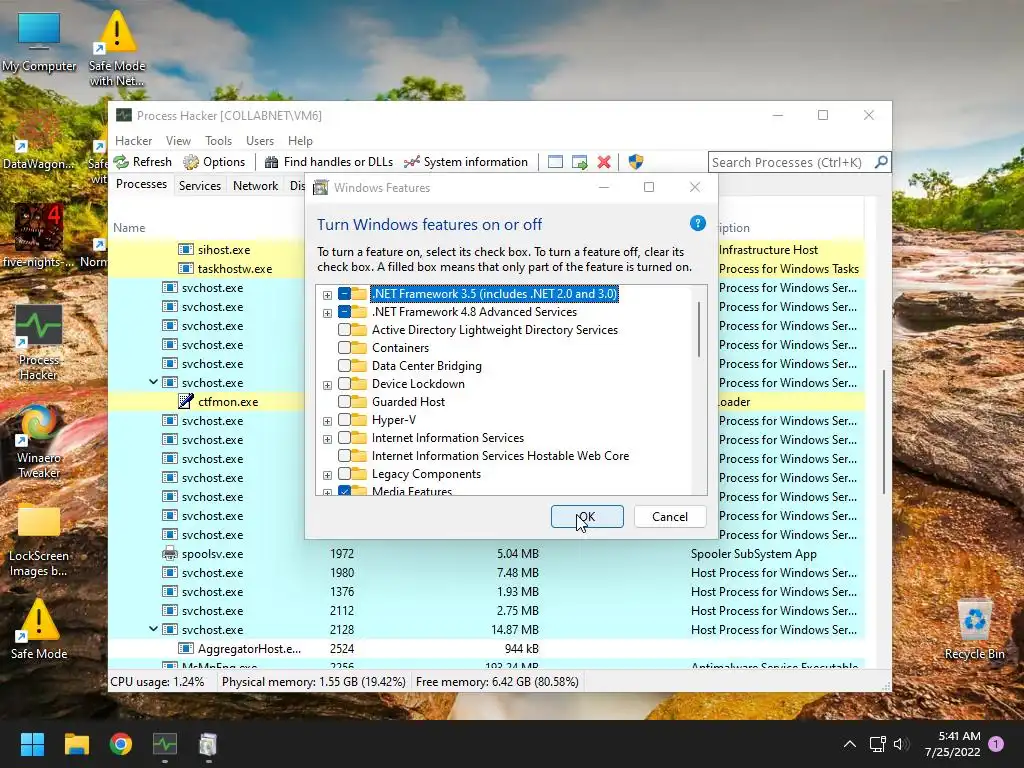The height and width of the screenshot is (768, 1024).
Task: Click the Process Hacker process list scrollbar
Action: coord(884,431)
